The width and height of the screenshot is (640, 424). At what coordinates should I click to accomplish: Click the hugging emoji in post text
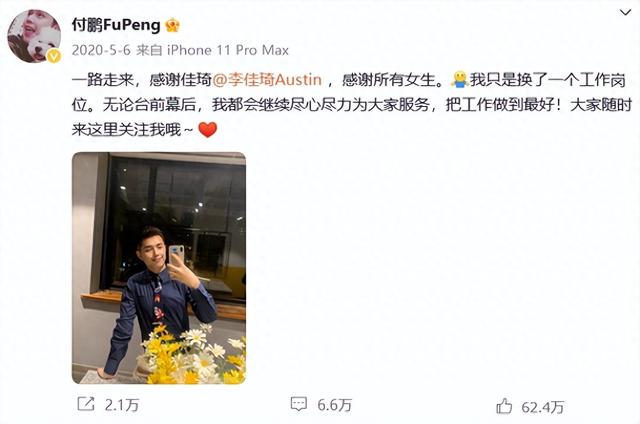tap(459, 80)
